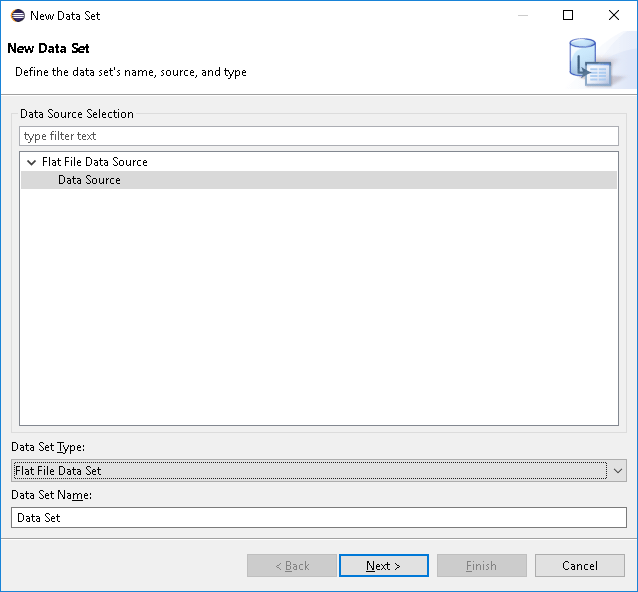Minimize the New Data Set dialog
This screenshot has width=638, height=592.
coord(523,16)
